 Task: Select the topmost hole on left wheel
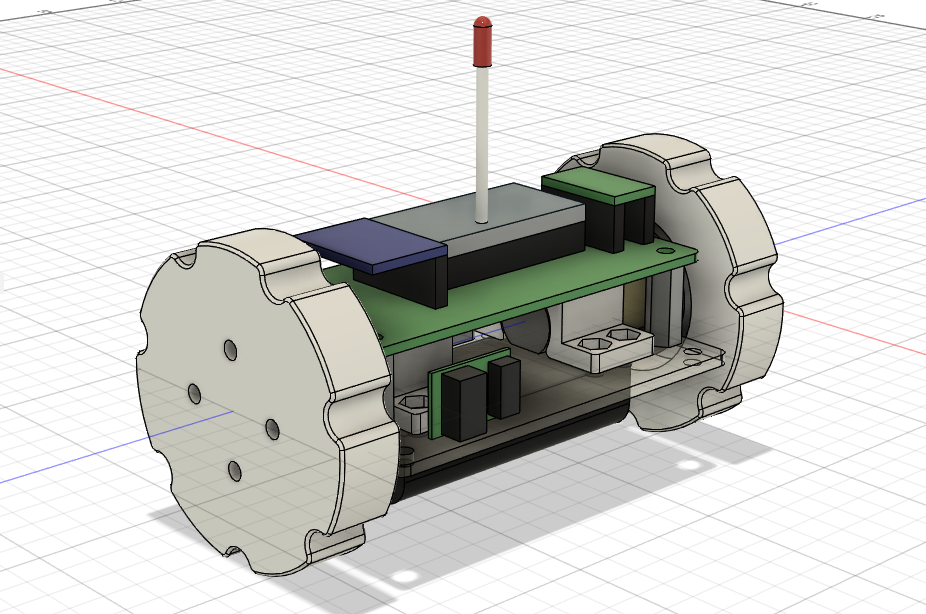click(x=231, y=350)
